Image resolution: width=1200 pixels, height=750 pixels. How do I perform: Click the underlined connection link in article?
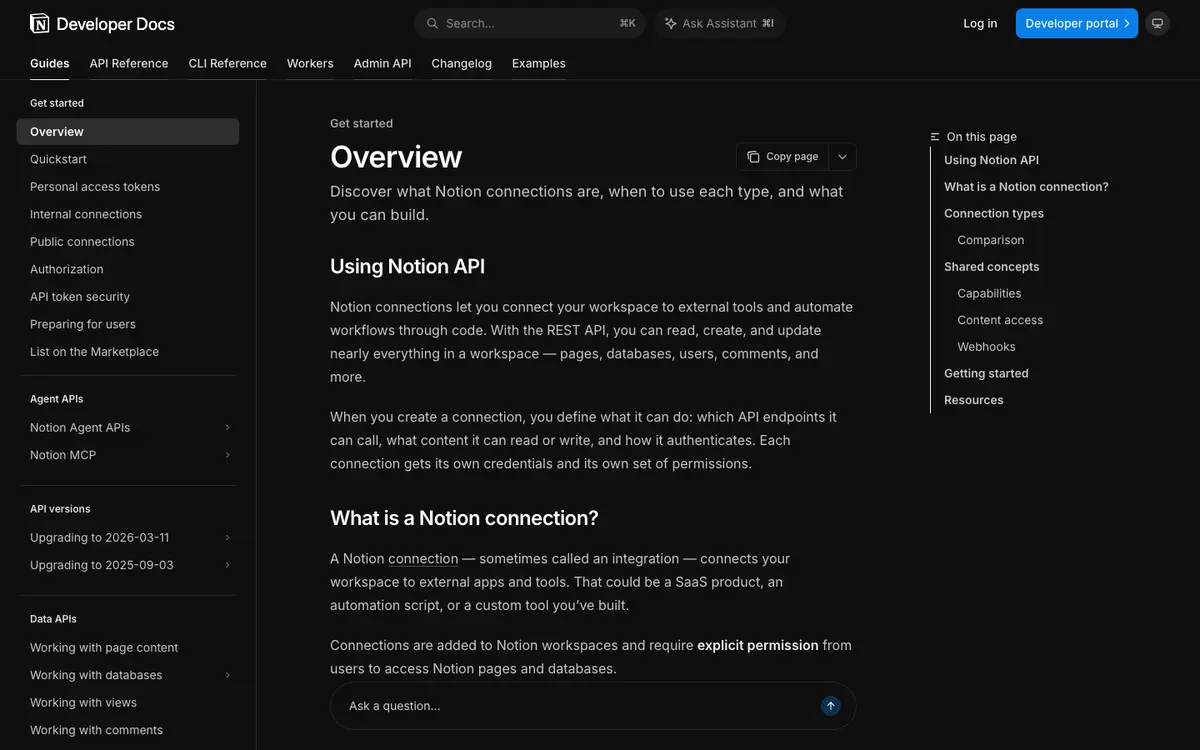click(423, 559)
